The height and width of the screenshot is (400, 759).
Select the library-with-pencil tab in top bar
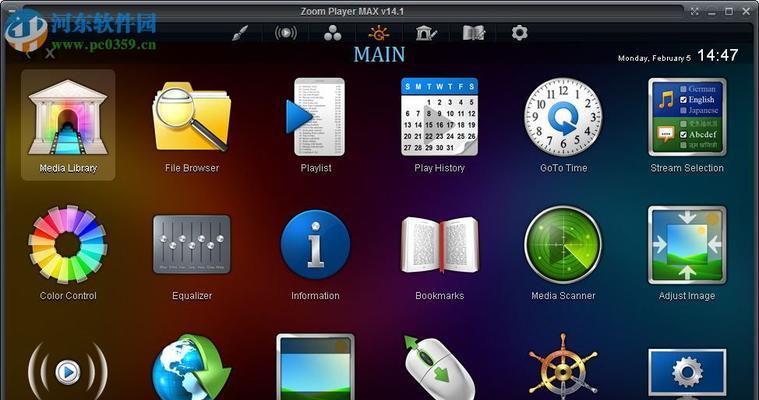[x=426, y=33]
